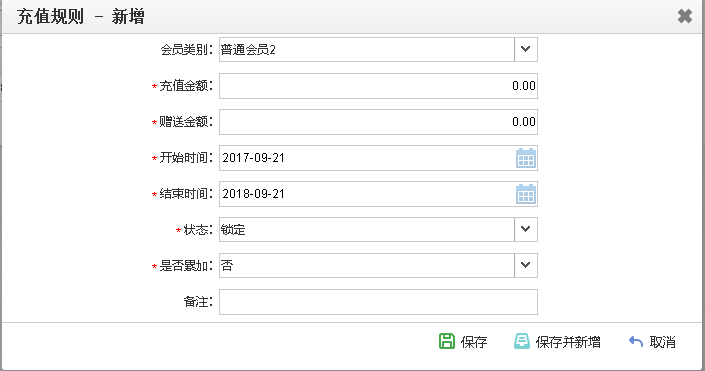Click the 保存并新增 button label
Screen dimensions: 705x371
pos(568,342)
